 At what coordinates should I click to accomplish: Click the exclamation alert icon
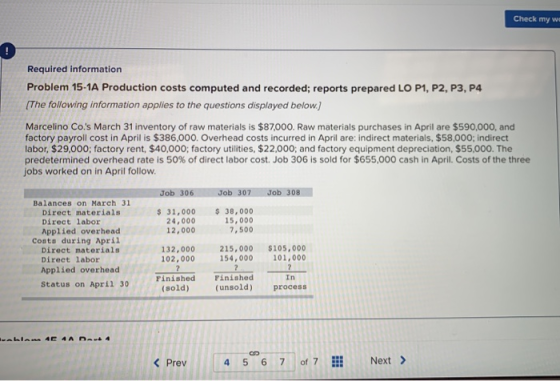(6, 51)
